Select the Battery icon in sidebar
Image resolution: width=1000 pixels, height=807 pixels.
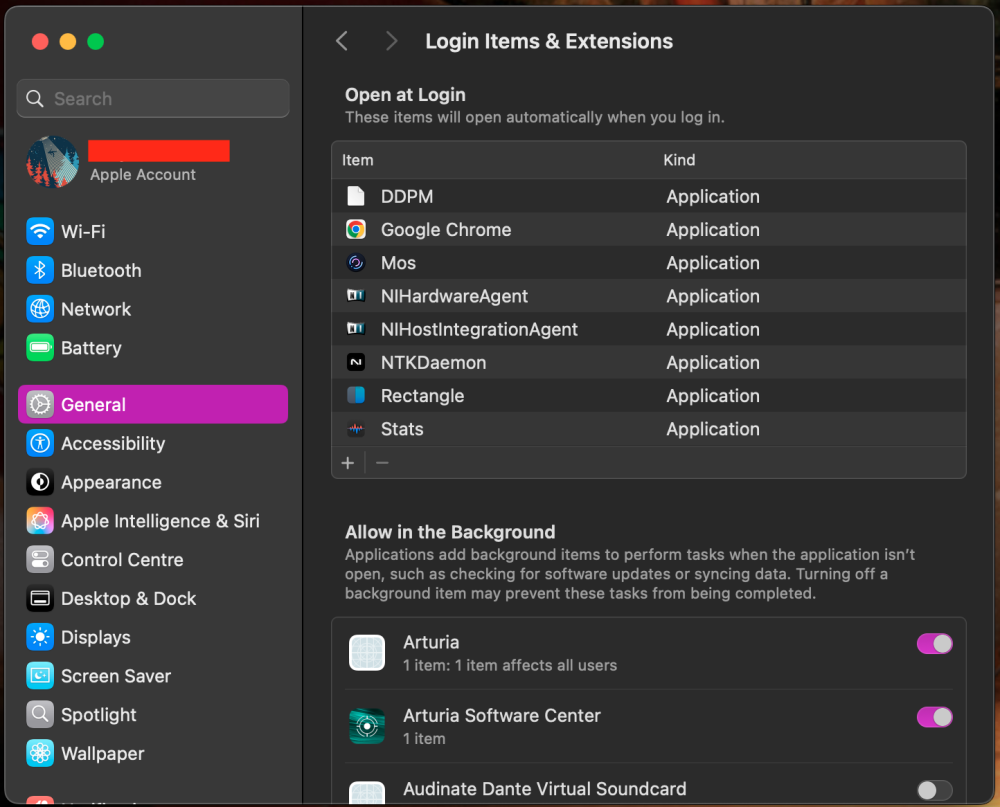(x=40, y=348)
